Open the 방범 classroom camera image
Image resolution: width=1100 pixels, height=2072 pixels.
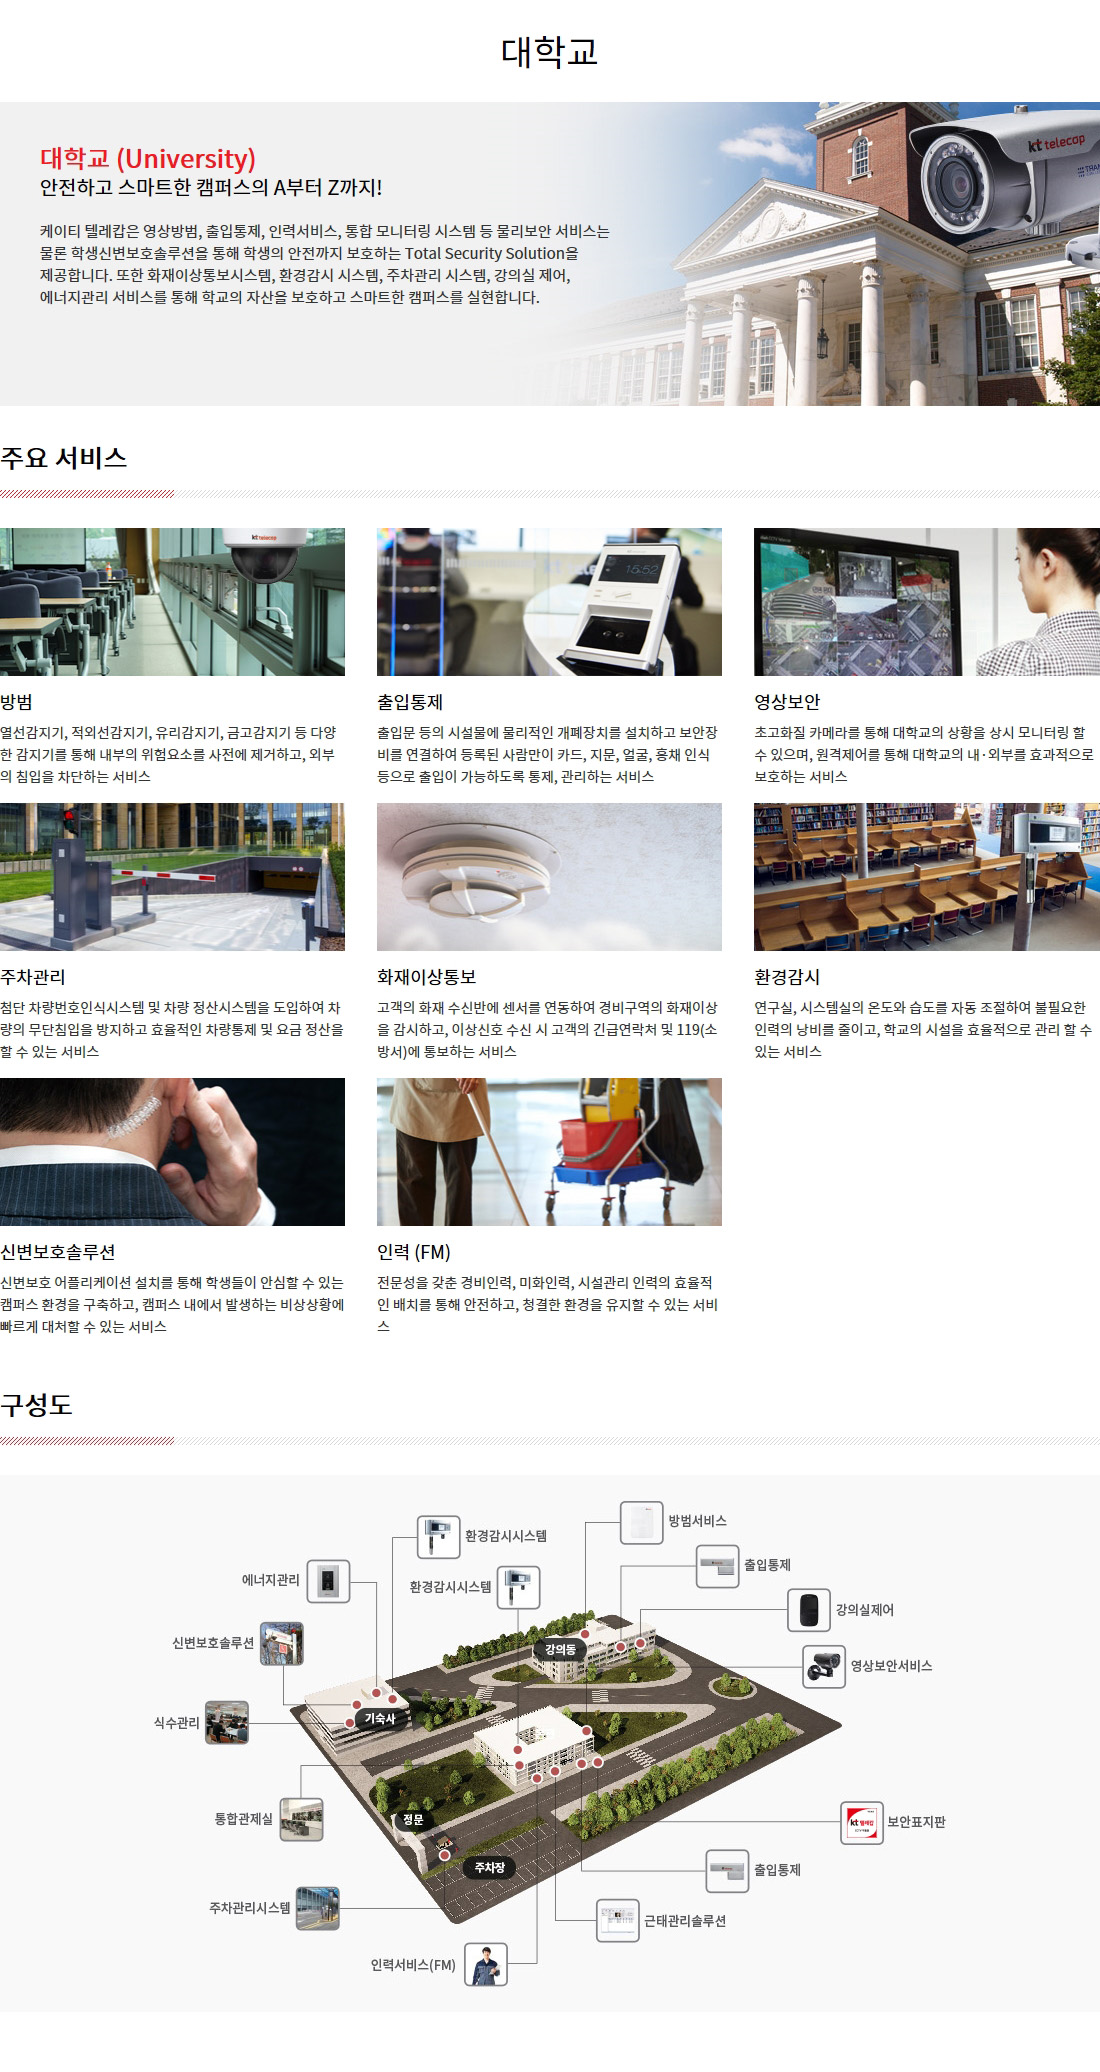click(x=172, y=602)
